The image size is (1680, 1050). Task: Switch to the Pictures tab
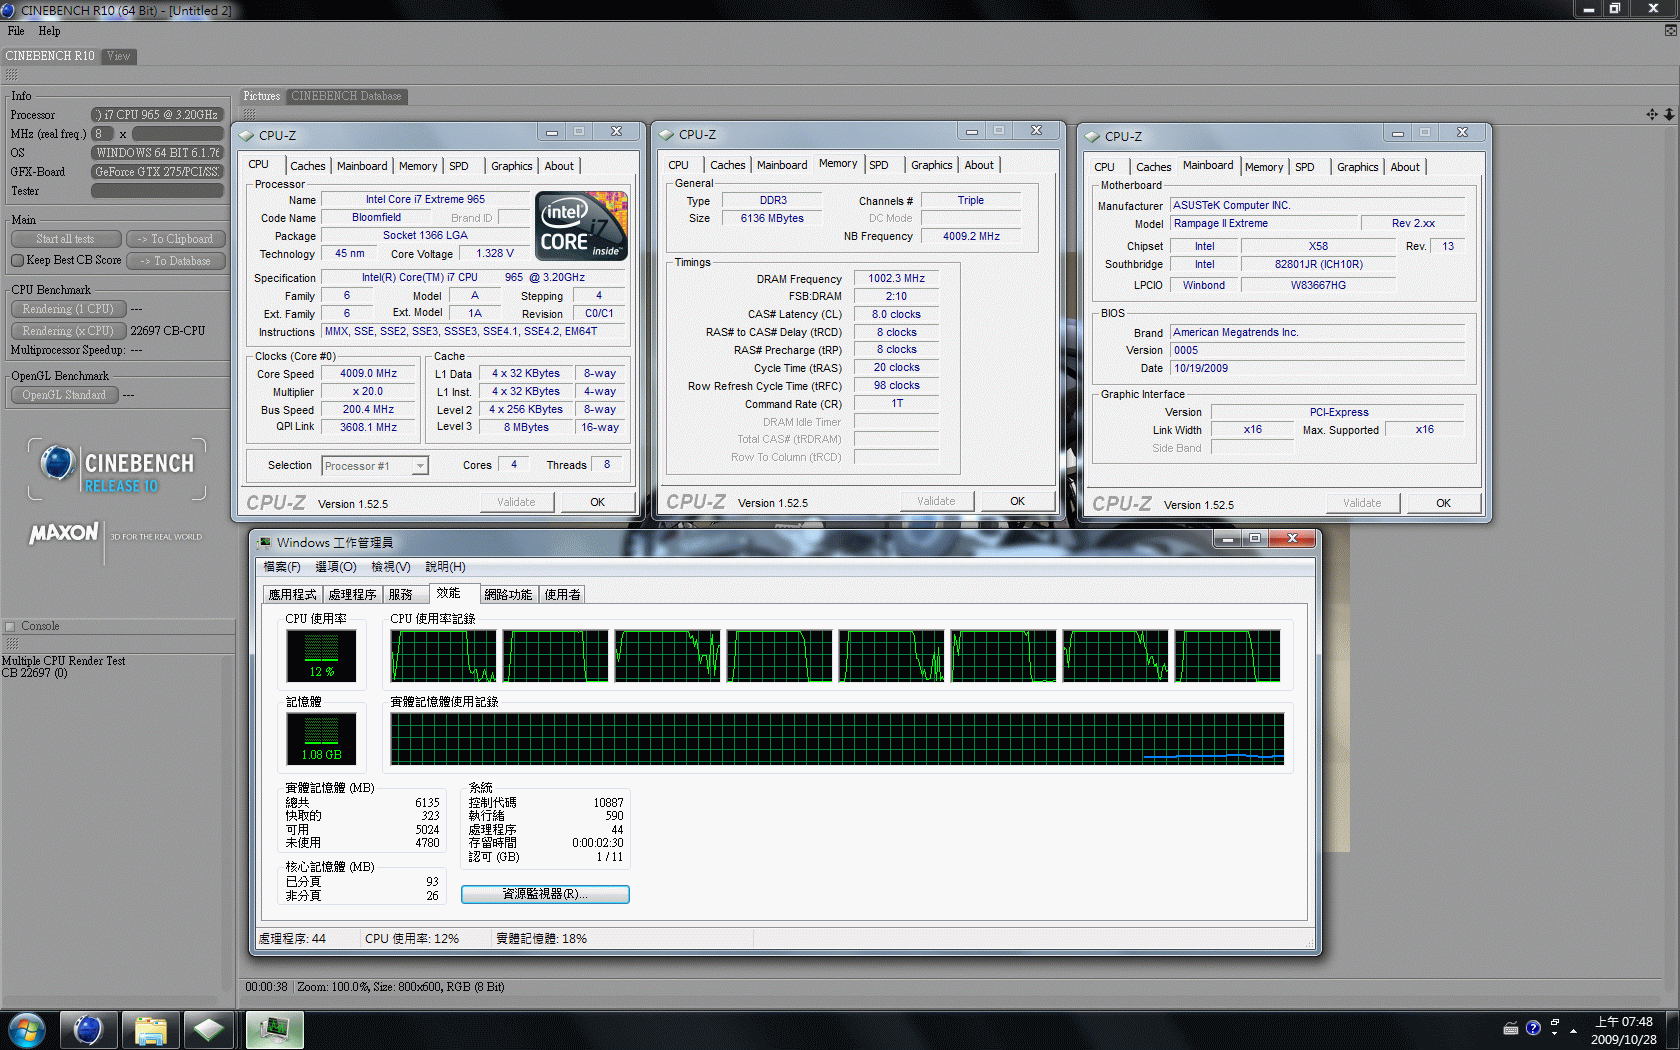pyautogui.click(x=261, y=96)
